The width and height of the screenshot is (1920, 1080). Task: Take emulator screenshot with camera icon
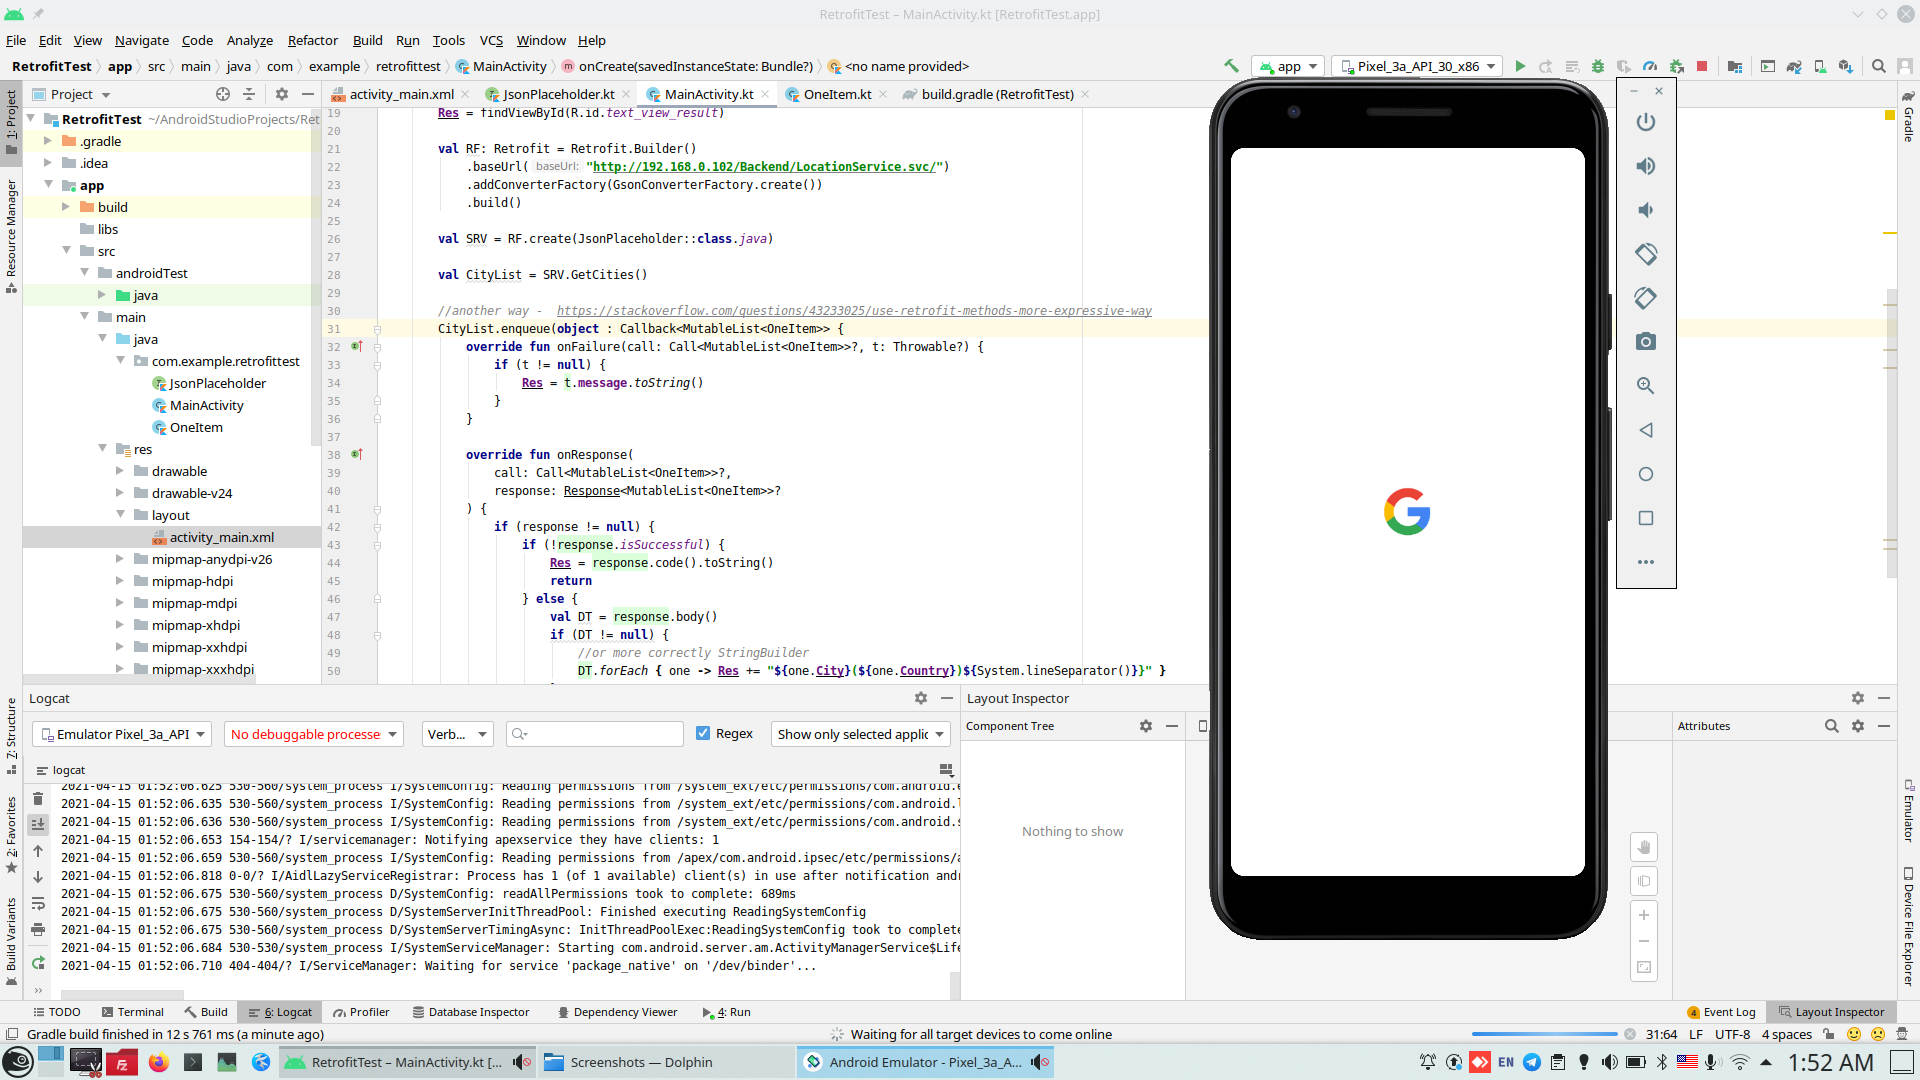click(1645, 342)
